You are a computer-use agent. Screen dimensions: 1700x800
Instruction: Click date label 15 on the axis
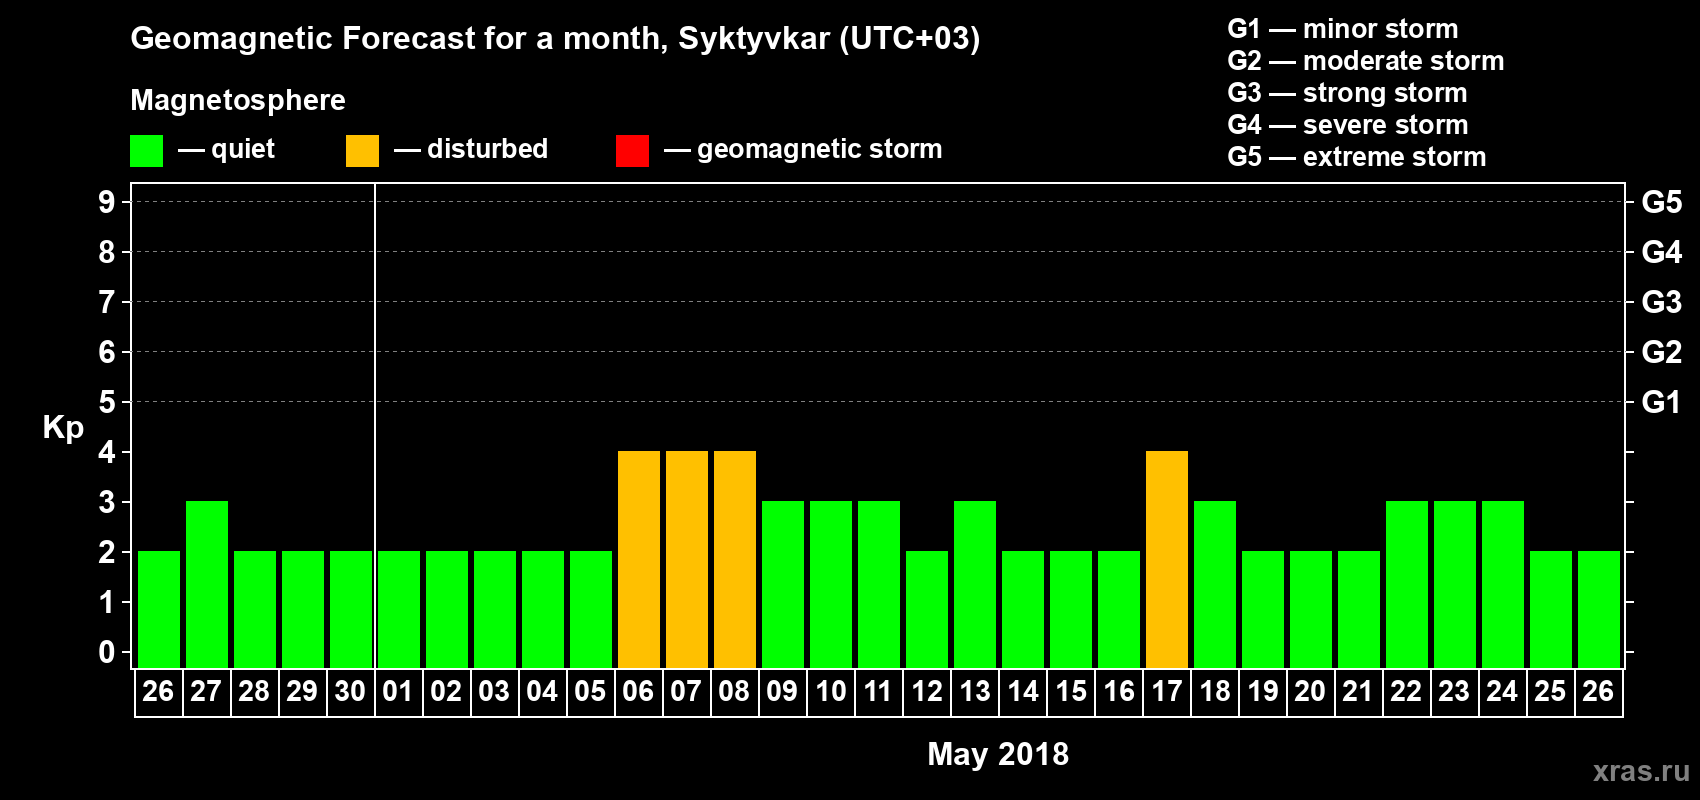coord(1071,691)
